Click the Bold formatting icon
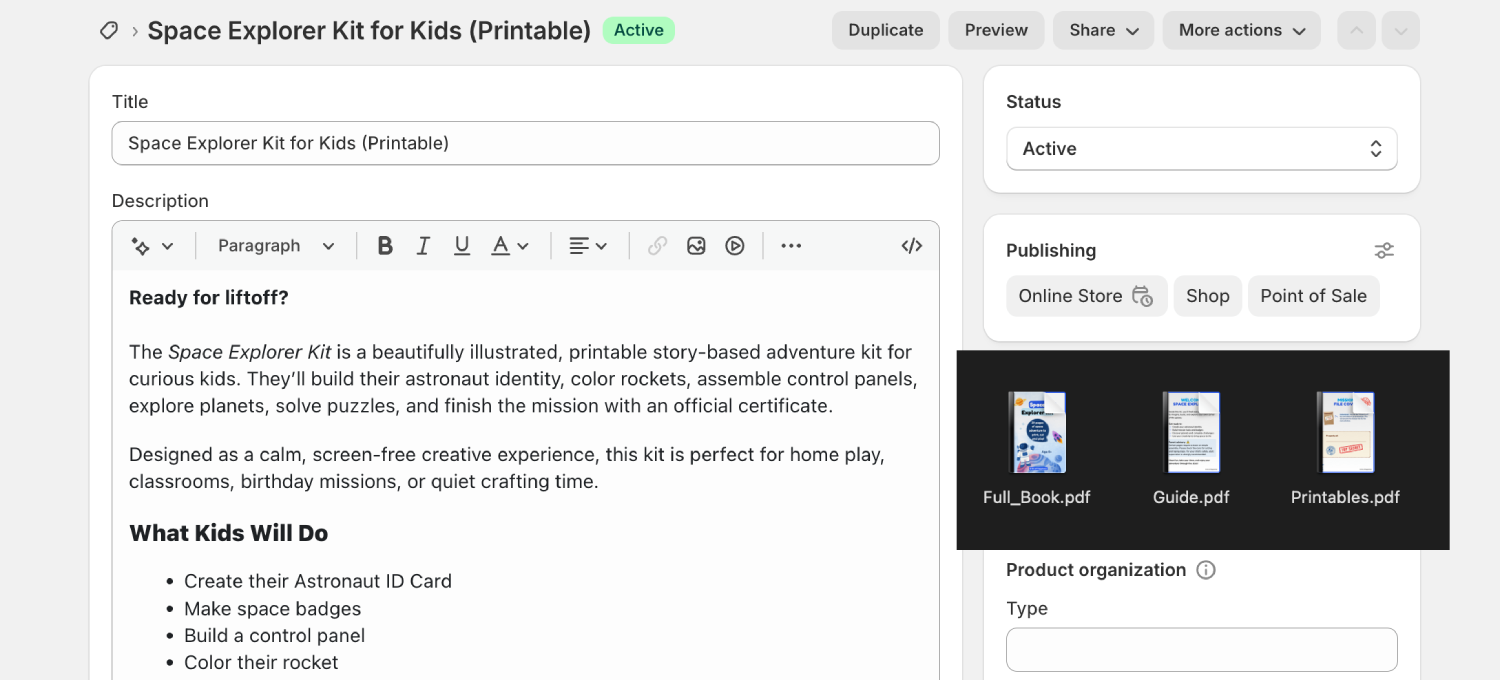Viewport: 1500px width, 680px height. click(385, 246)
